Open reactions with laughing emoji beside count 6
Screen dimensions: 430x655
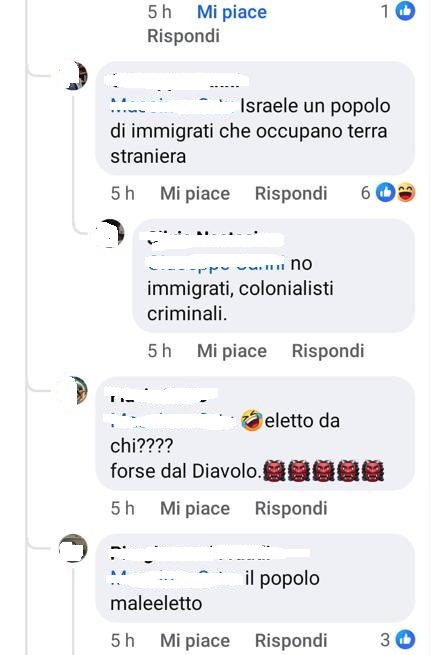click(x=406, y=193)
